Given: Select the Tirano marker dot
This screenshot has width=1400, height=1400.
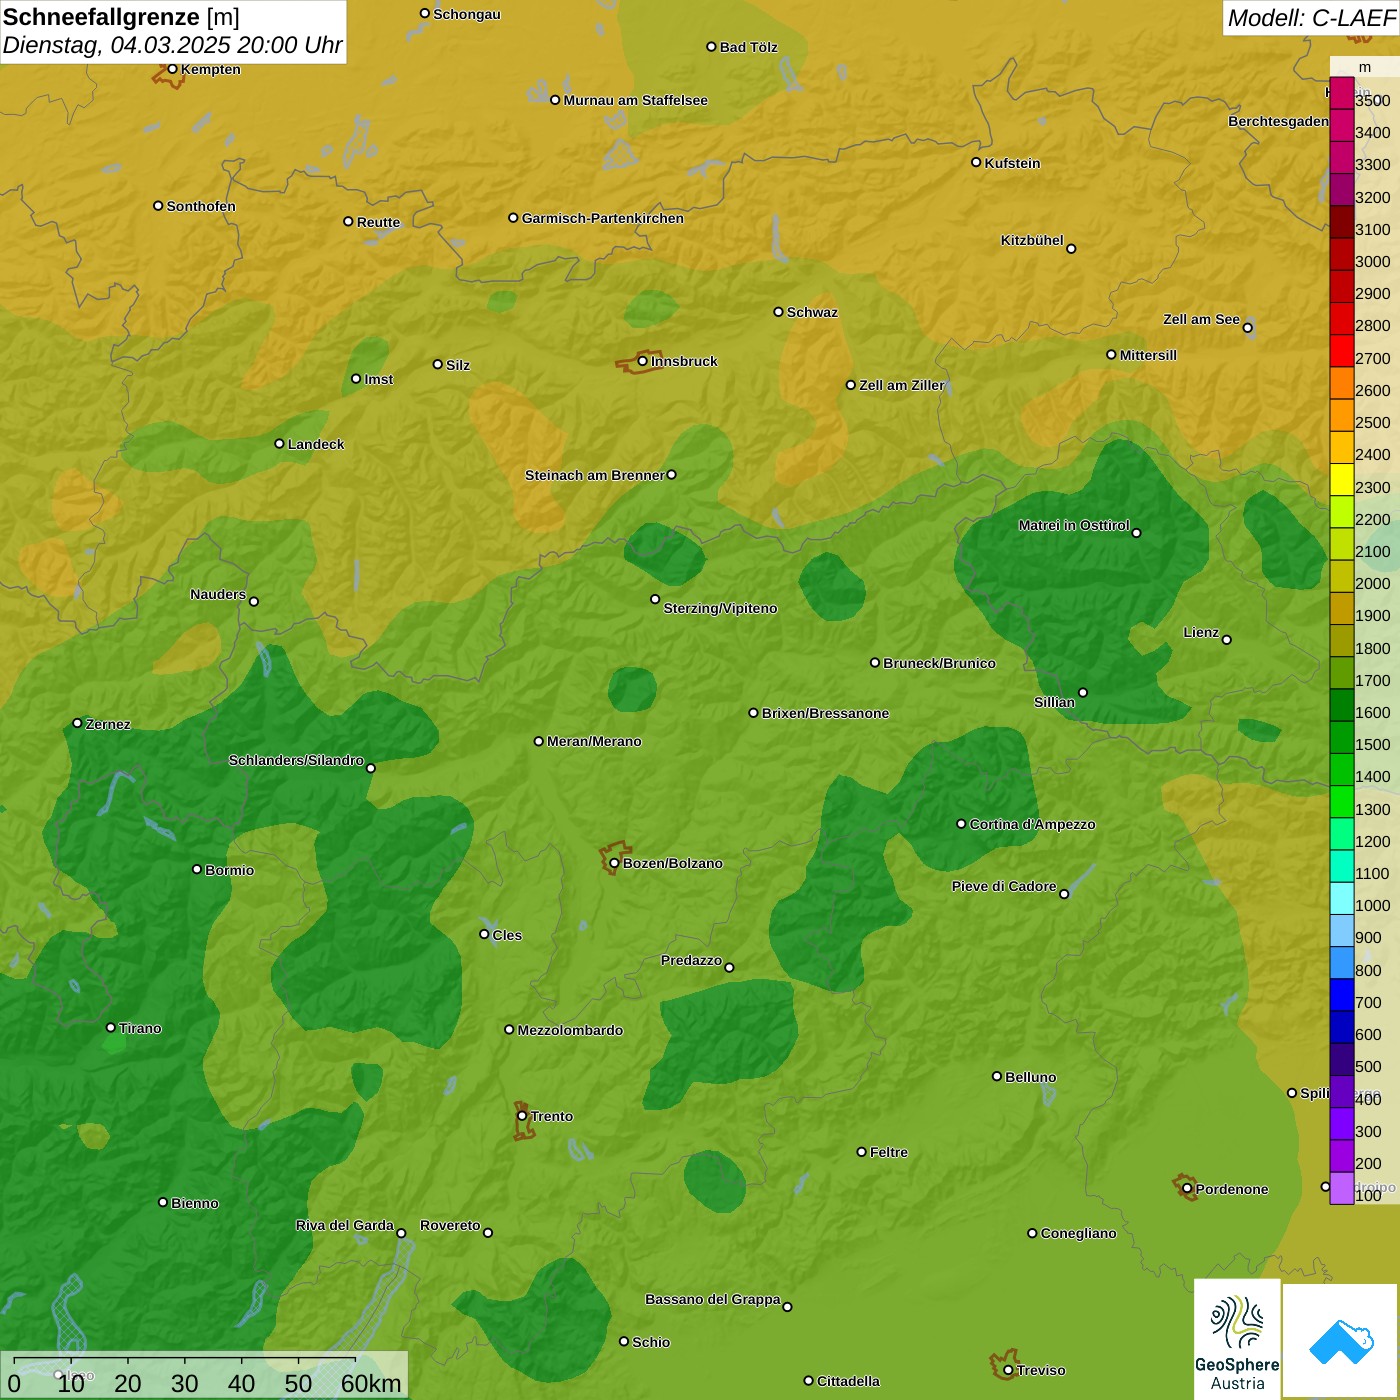Looking at the screenshot, I should pyautogui.click(x=111, y=1028).
